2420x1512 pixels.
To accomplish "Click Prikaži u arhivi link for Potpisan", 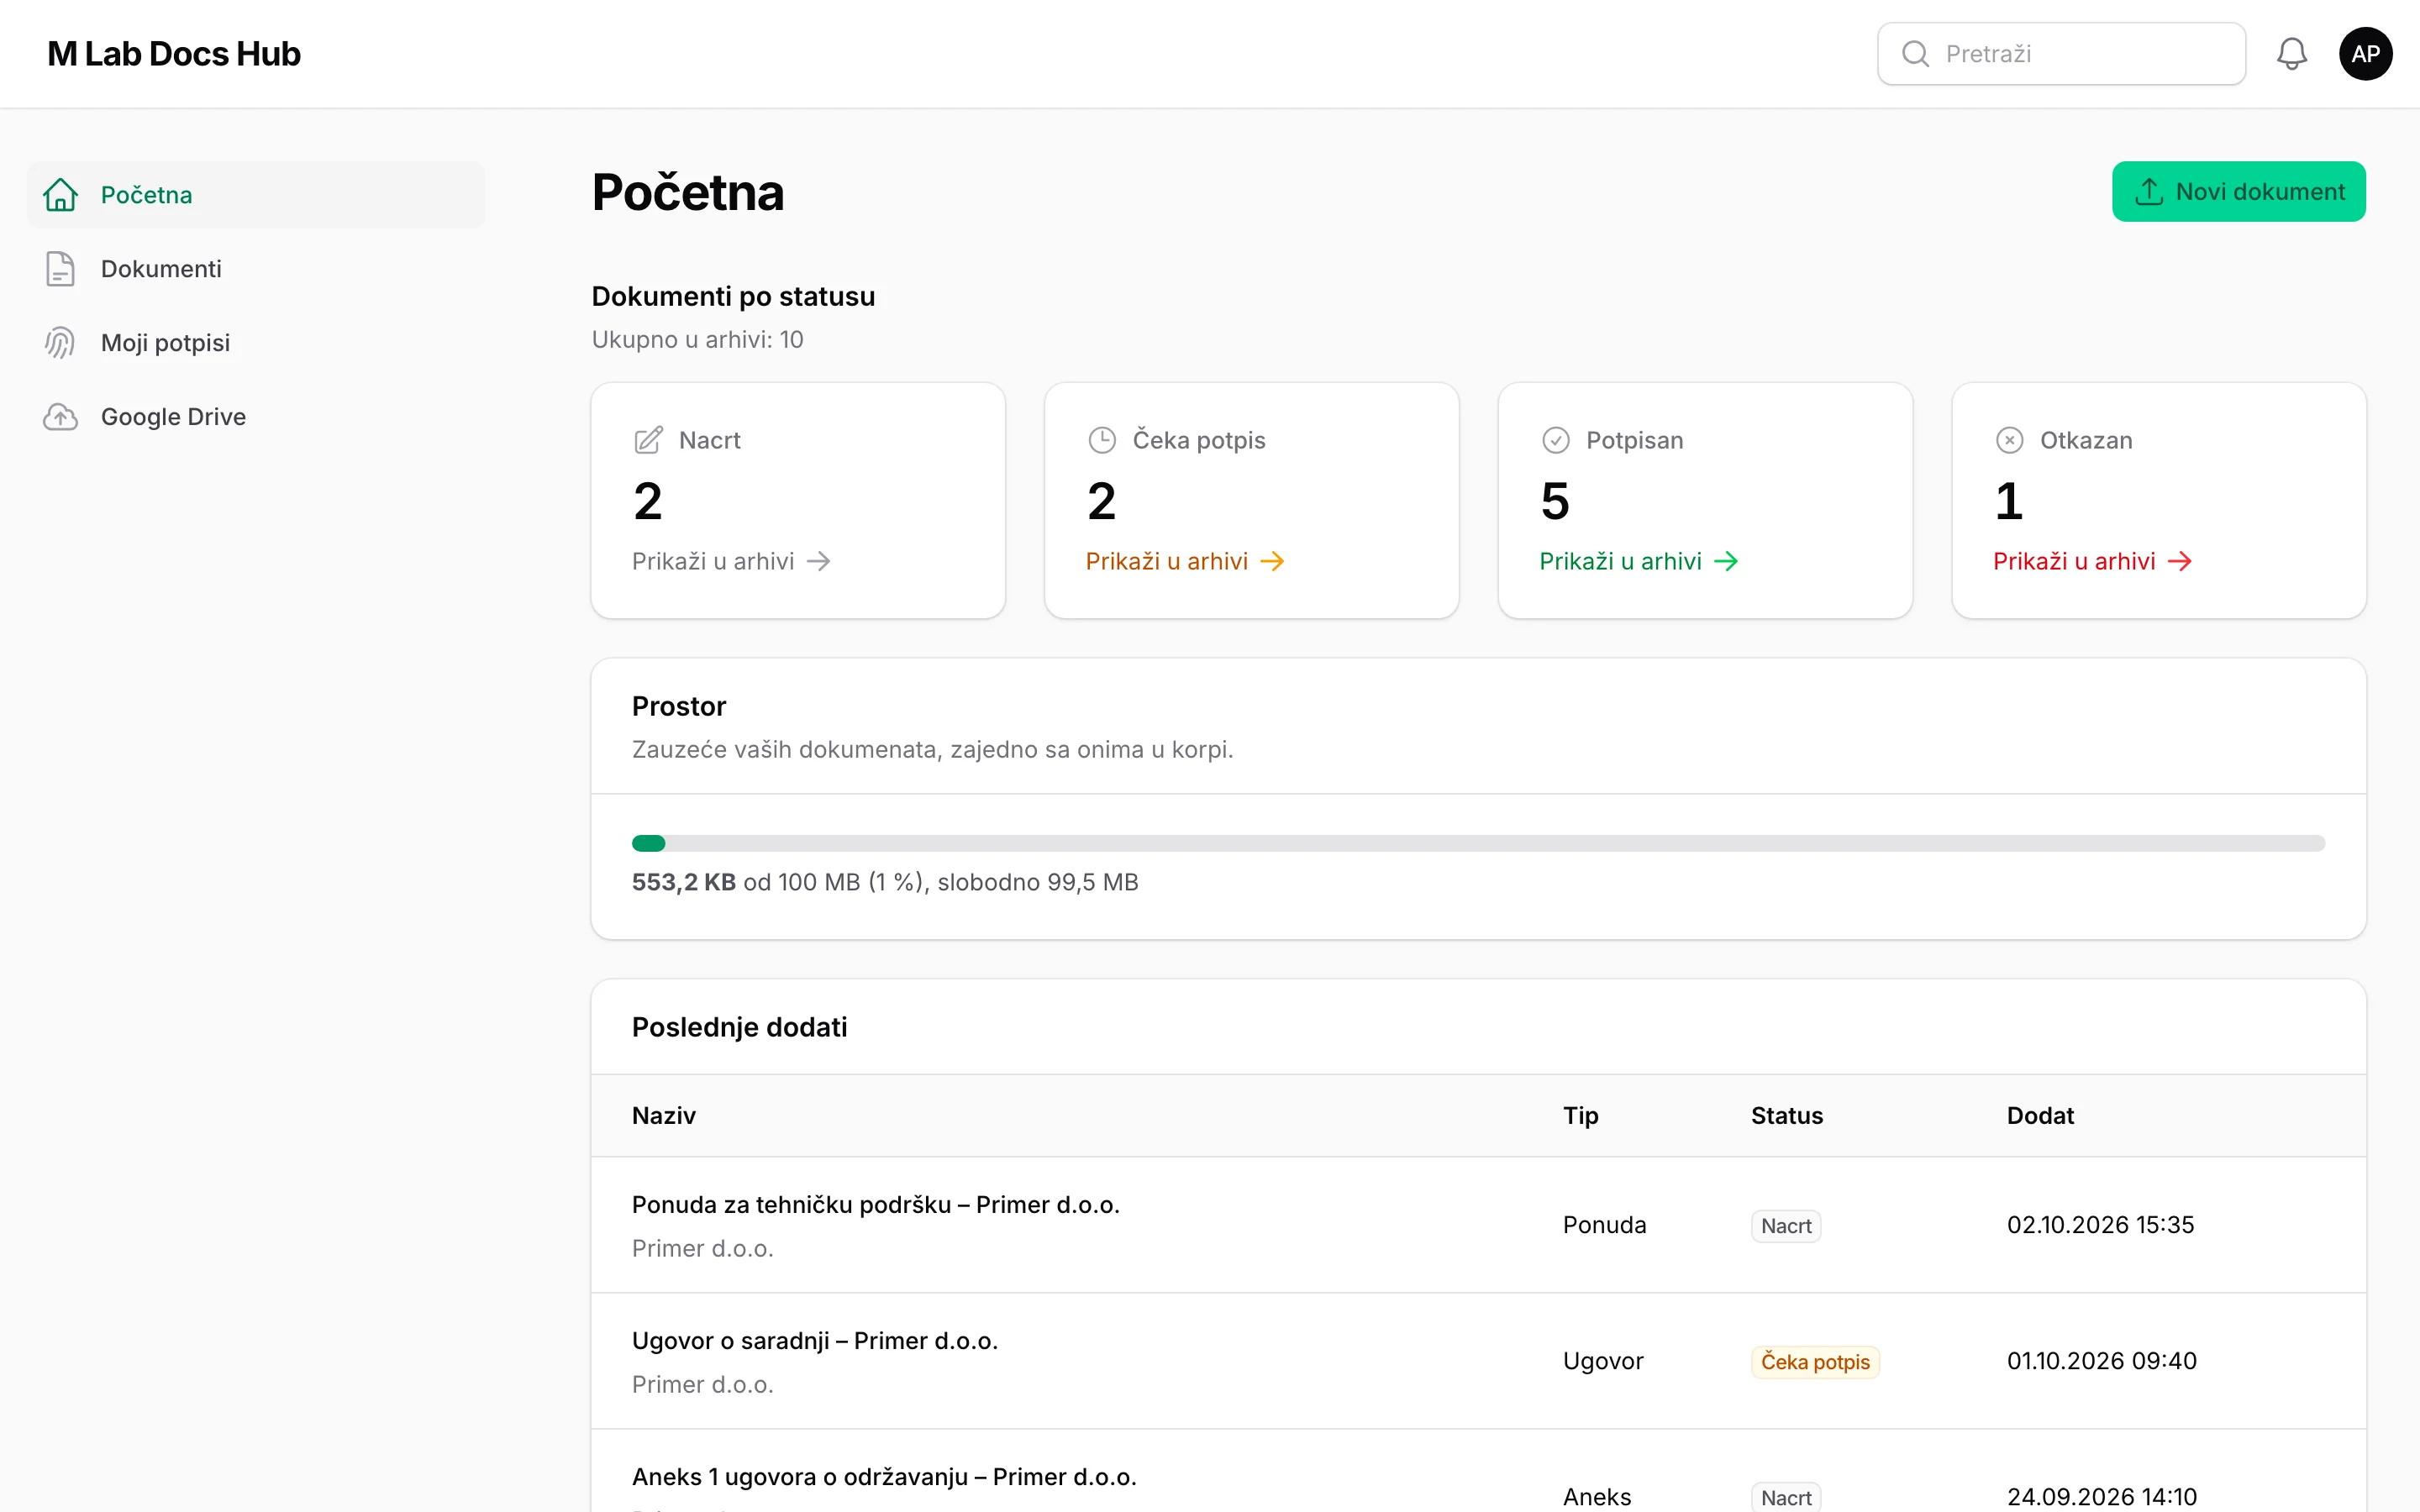I will [x=1639, y=561].
